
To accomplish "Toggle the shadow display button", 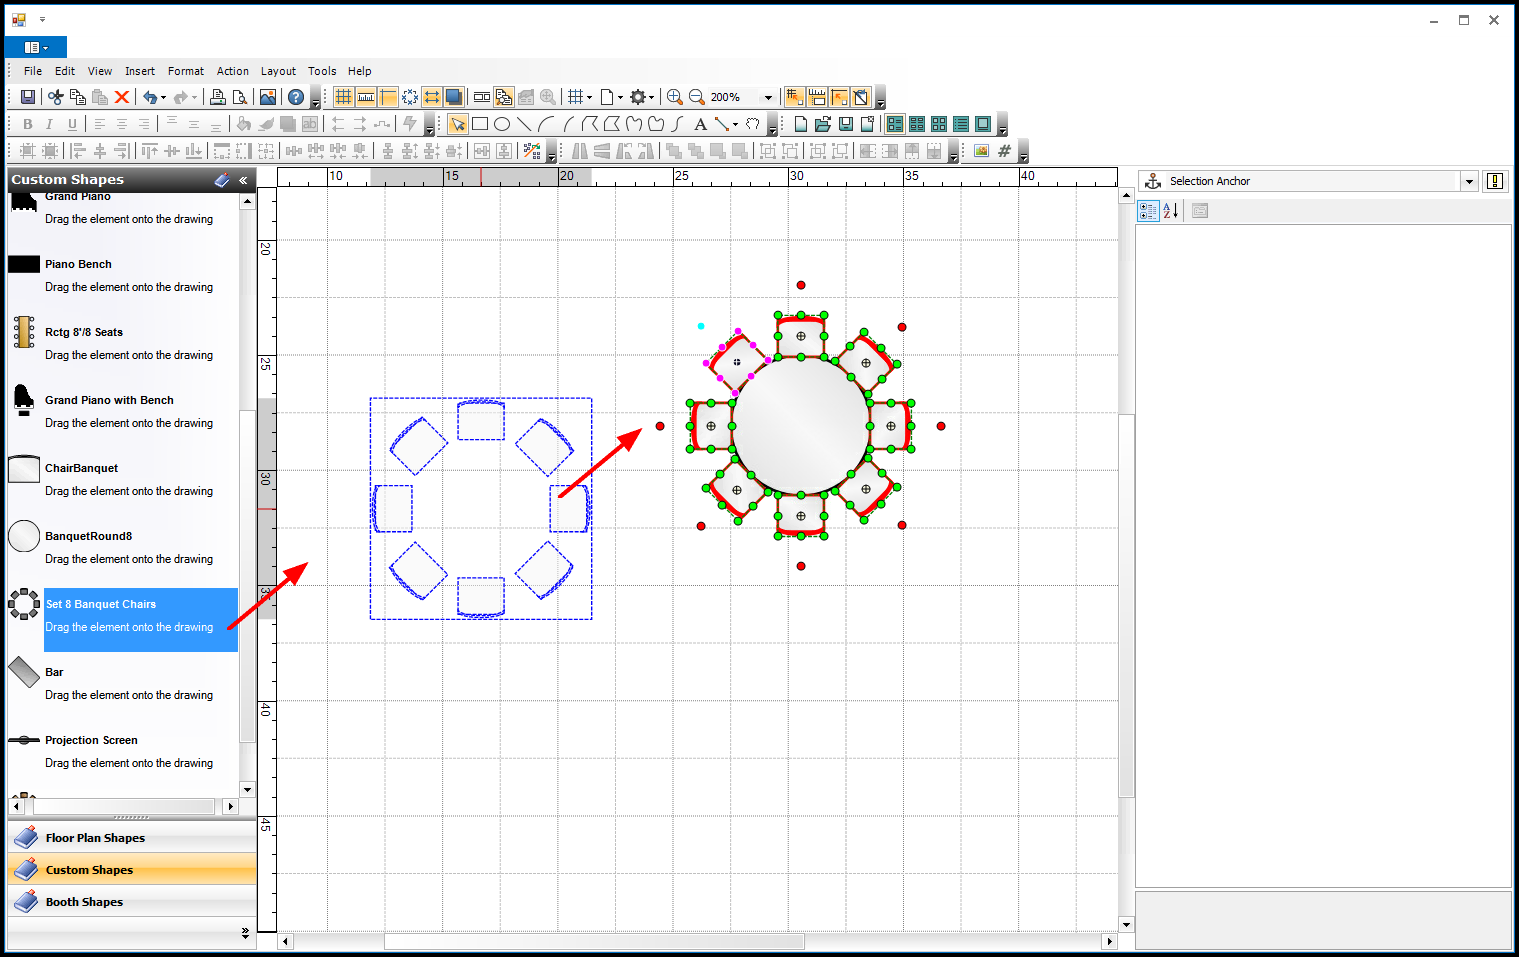I will [x=454, y=97].
